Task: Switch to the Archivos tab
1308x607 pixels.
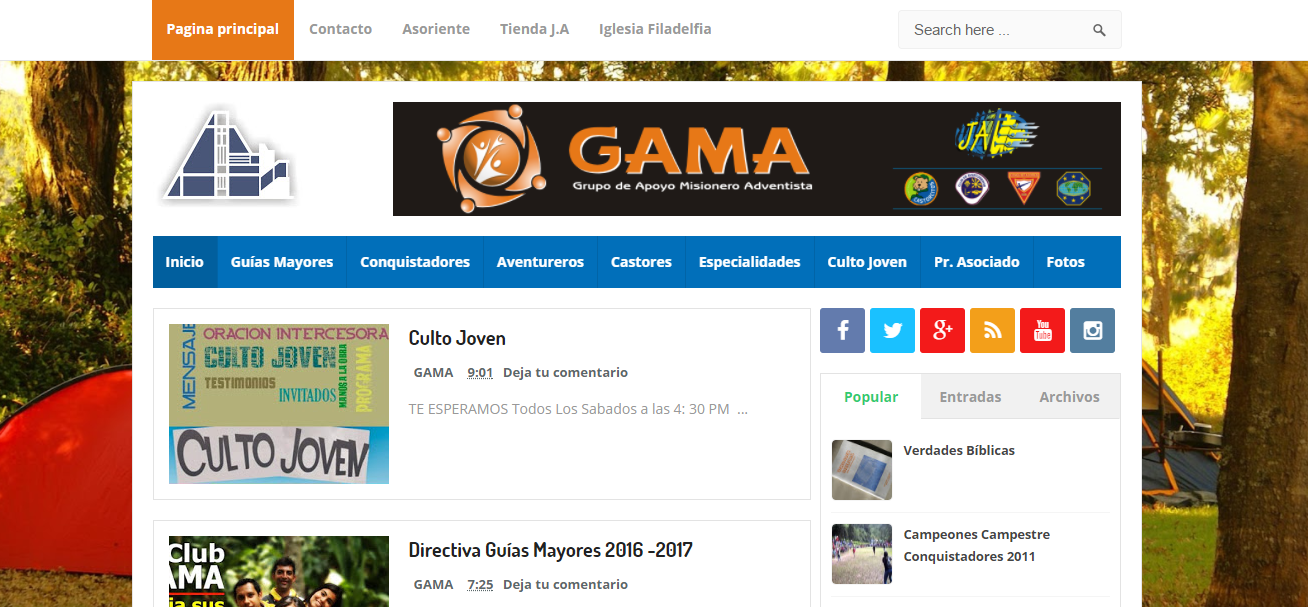Action: pyautogui.click(x=1069, y=397)
